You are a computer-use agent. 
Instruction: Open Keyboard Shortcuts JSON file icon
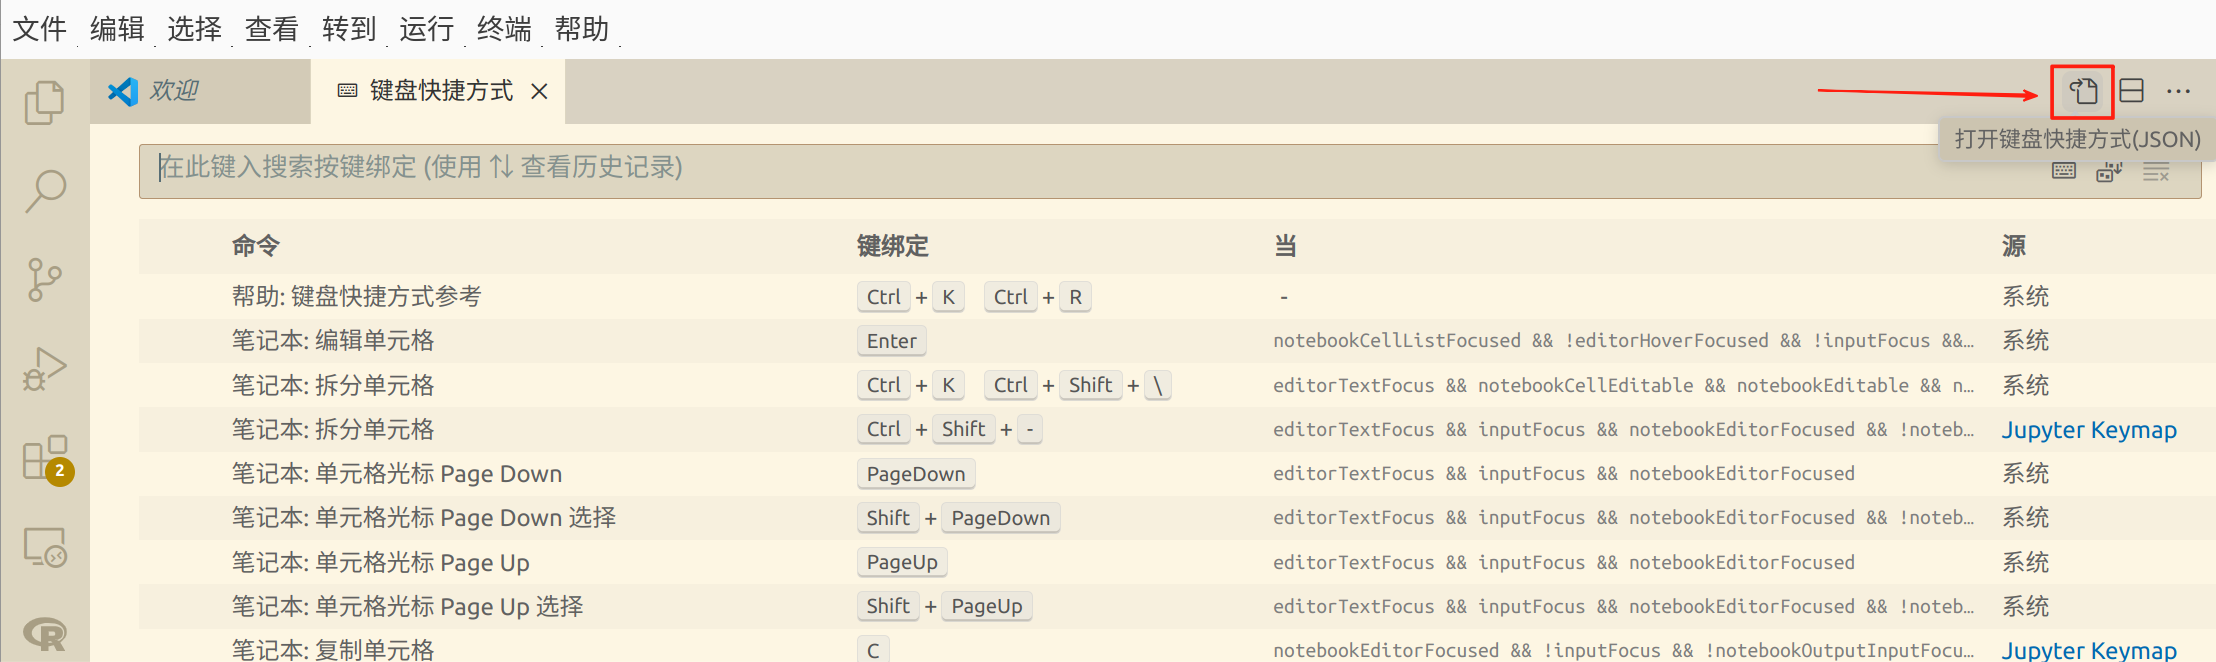(x=2083, y=92)
